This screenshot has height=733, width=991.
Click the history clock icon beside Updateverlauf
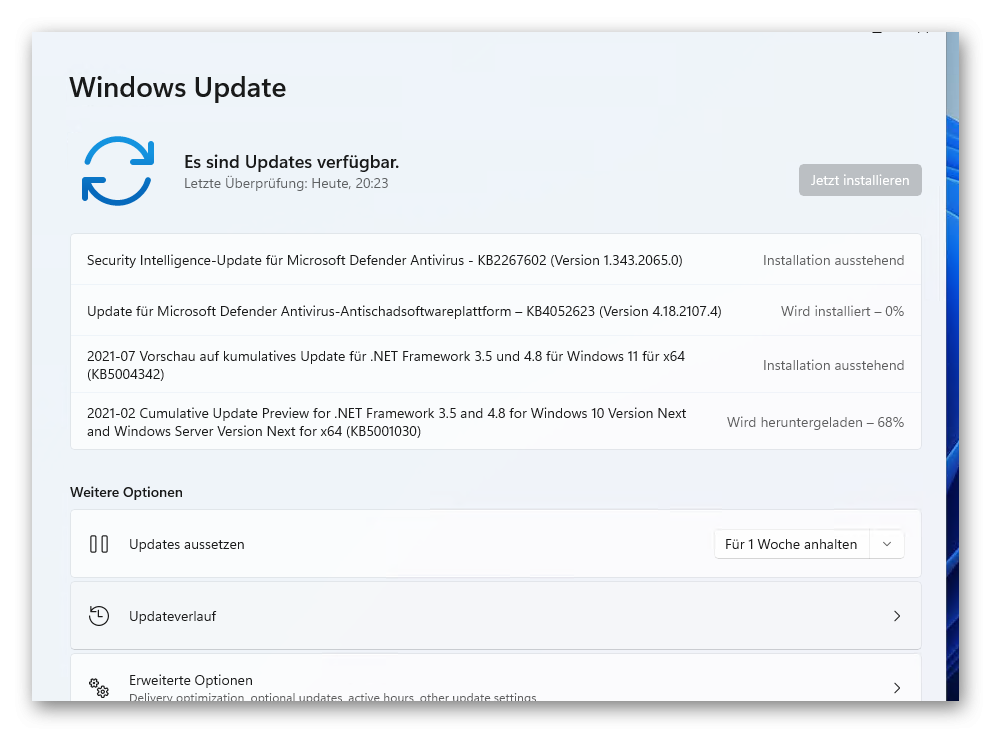(x=99, y=616)
